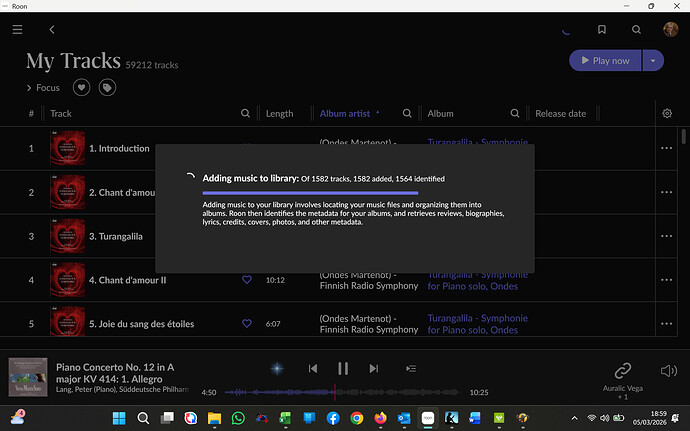The image size is (690, 431).
Task: Pause the currently playing track
Action: tap(343, 369)
